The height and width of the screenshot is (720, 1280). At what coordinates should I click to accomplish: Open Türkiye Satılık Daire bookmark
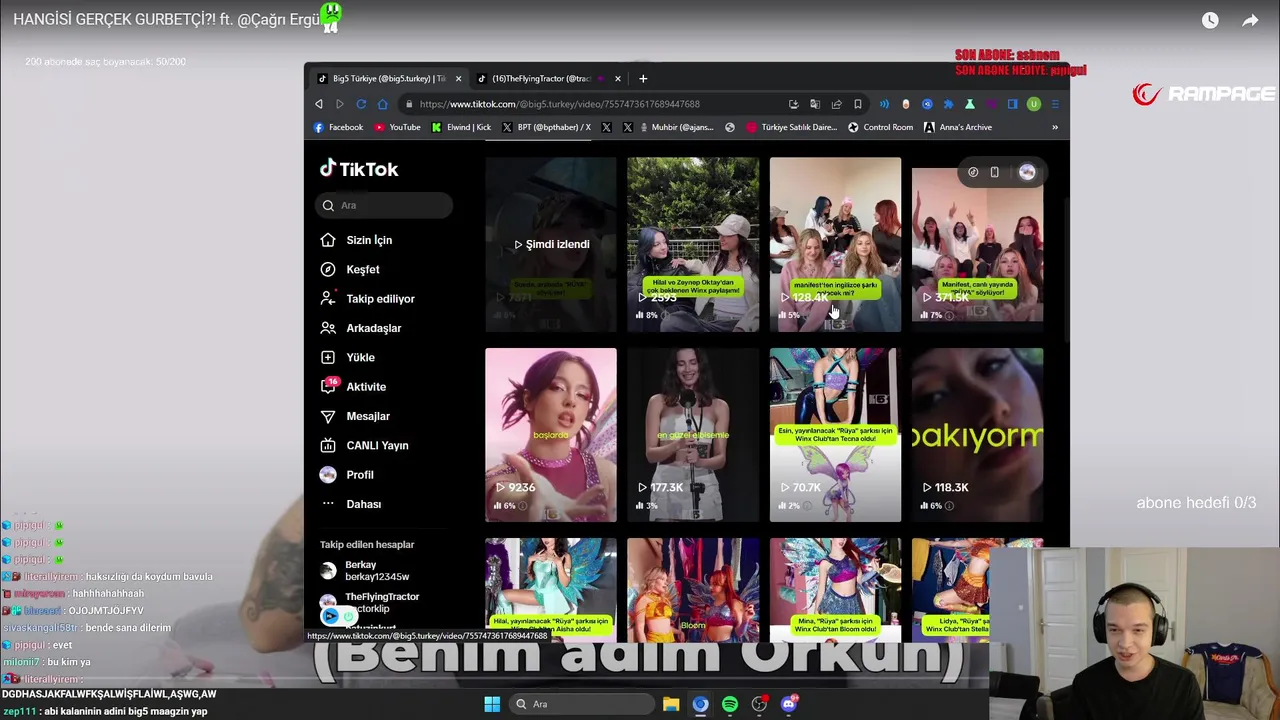[x=791, y=127]
